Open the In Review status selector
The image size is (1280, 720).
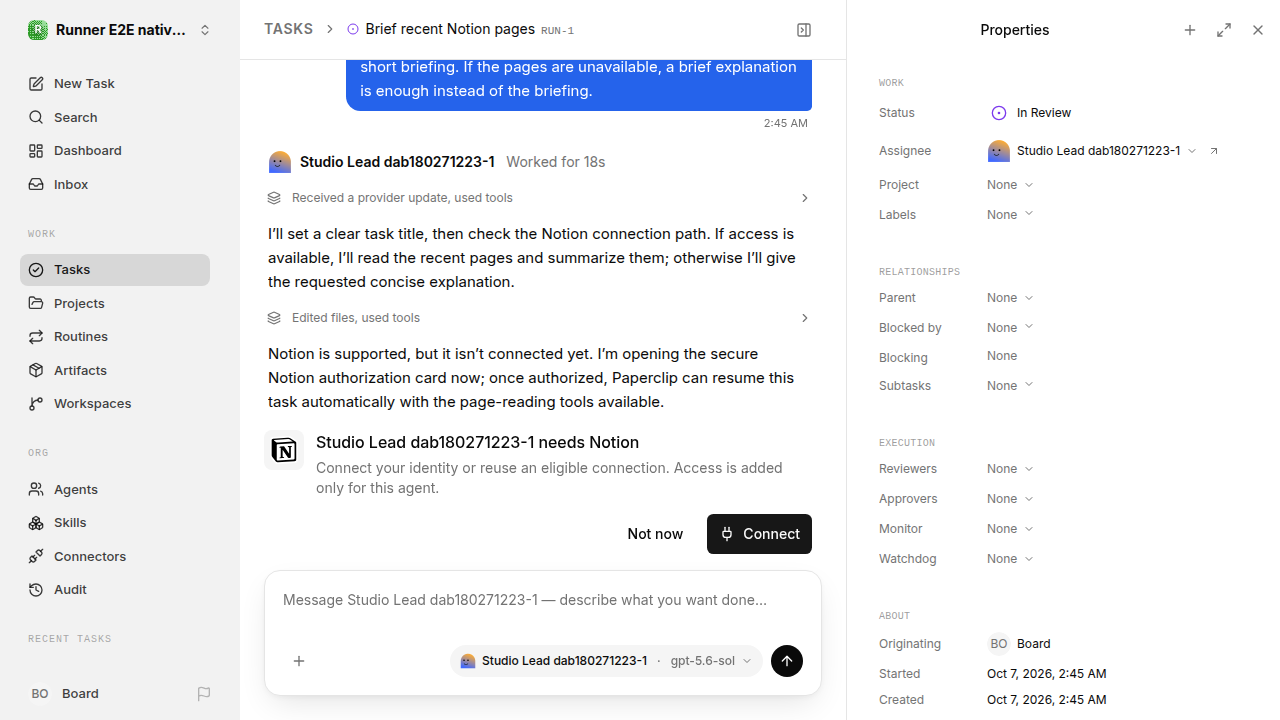tap(1031, 113)
